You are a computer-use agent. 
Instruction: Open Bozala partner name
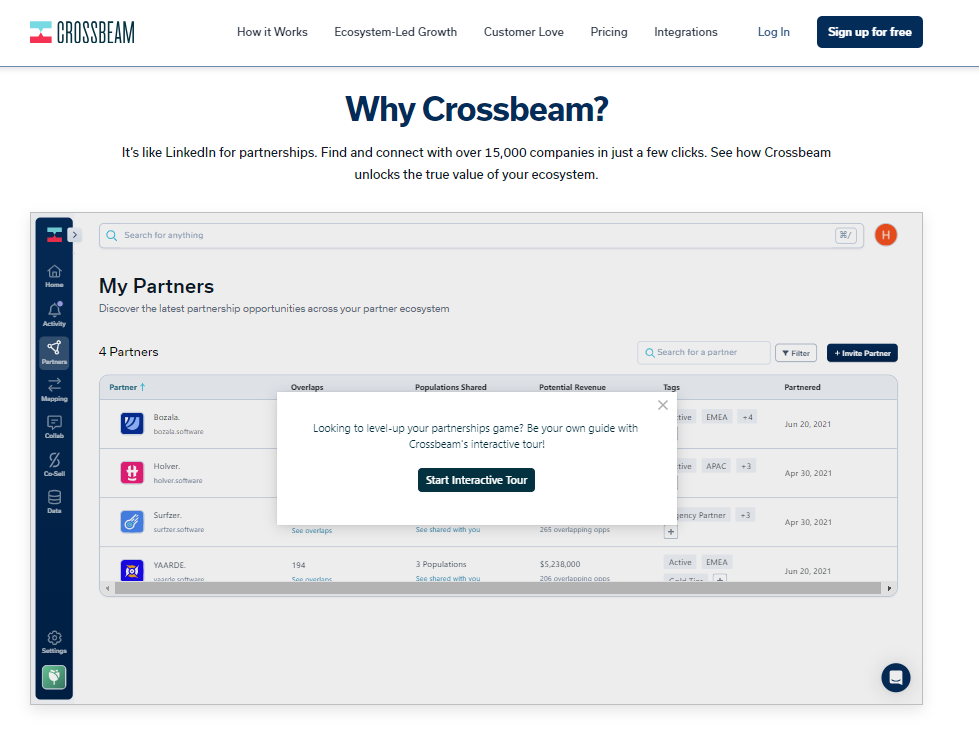point(167,417)
